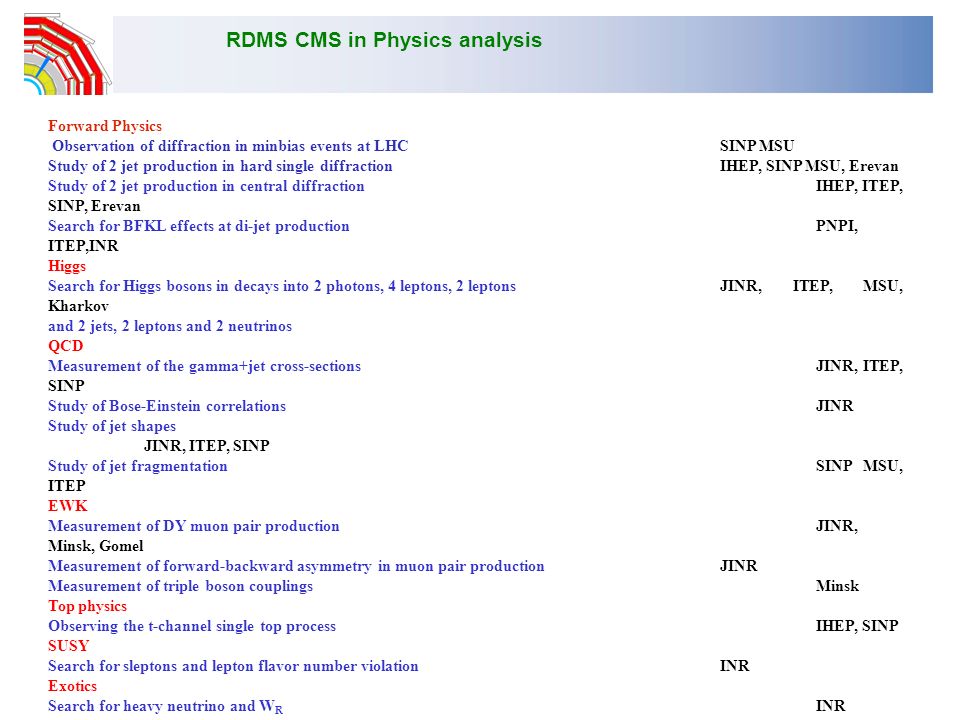Image resolution: width=960 pixels, height=720 pixels.
Task: Select 'IHEP, SINP MSU, Erevan' institute list
Action: [809, 166]
